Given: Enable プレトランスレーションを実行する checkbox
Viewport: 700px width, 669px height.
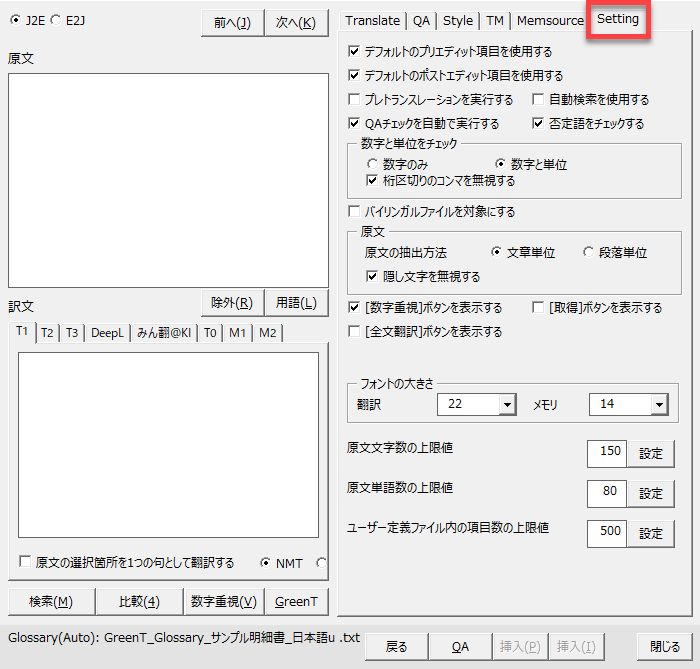Looking at the screenshot, I should click(x=355, y=100).
